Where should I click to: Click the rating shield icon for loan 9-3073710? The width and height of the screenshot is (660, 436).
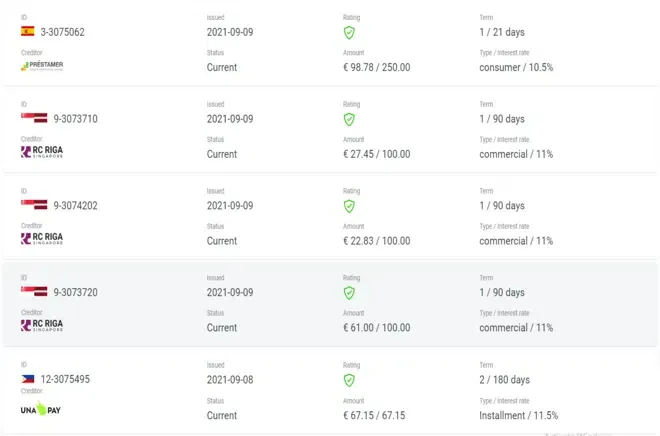click(349, 119)
